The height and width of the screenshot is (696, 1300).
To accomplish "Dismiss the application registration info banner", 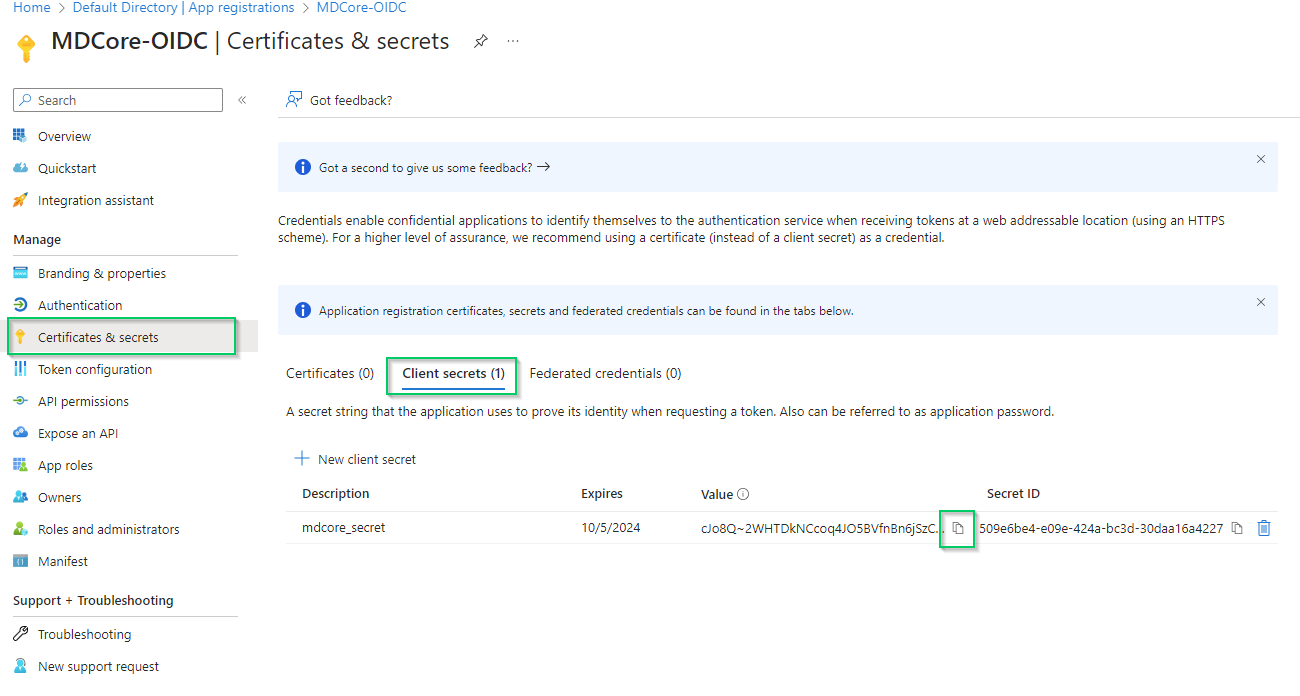I will 1260,302.
